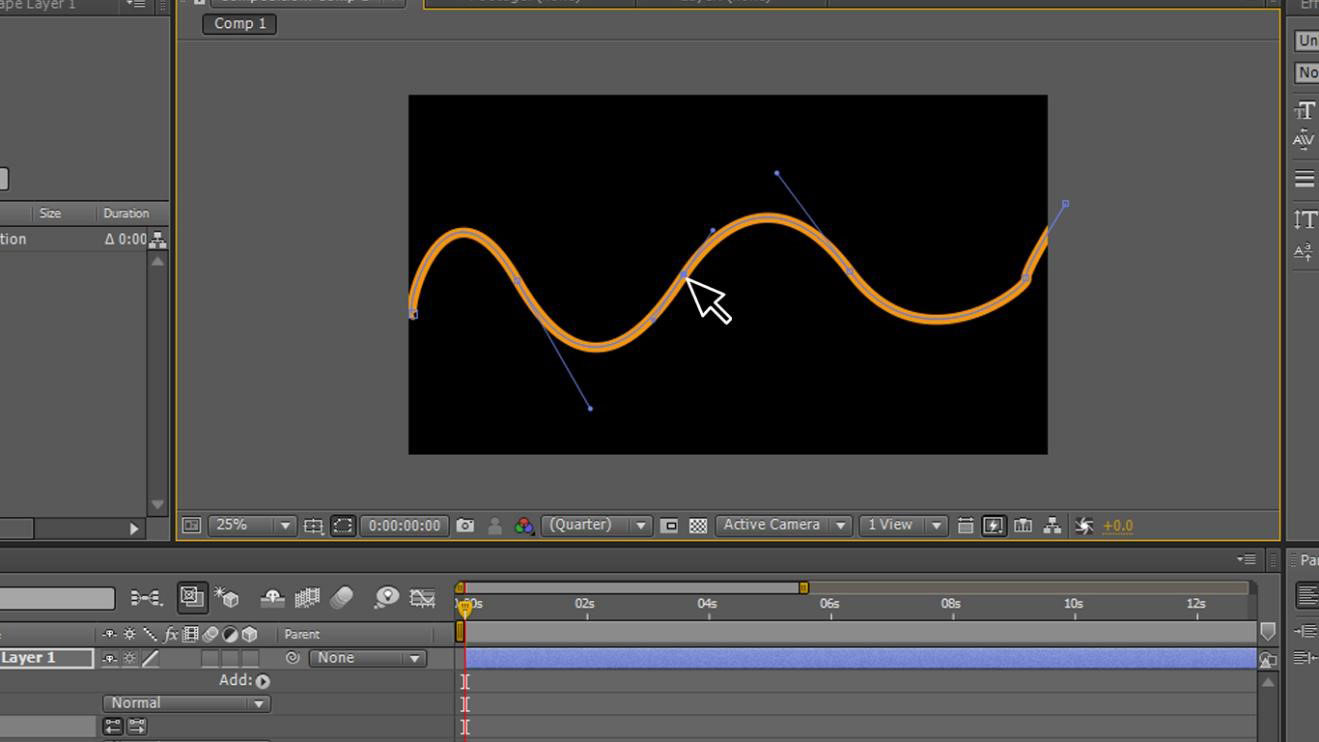
Task: Click the Add button arrow for shape contents
Action: [x=262, y=681]
